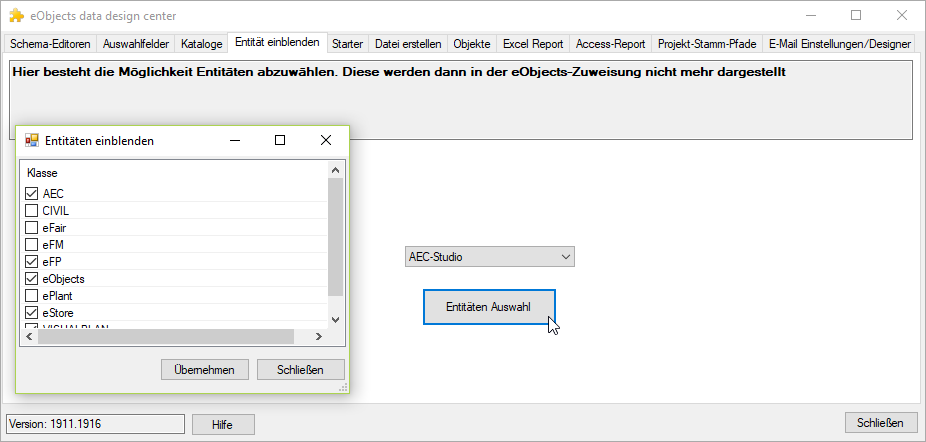Screen dimensions: 926x442
Task: Click the list's vertical scrollbar down arrow
Action: click(x=335, y=320)
